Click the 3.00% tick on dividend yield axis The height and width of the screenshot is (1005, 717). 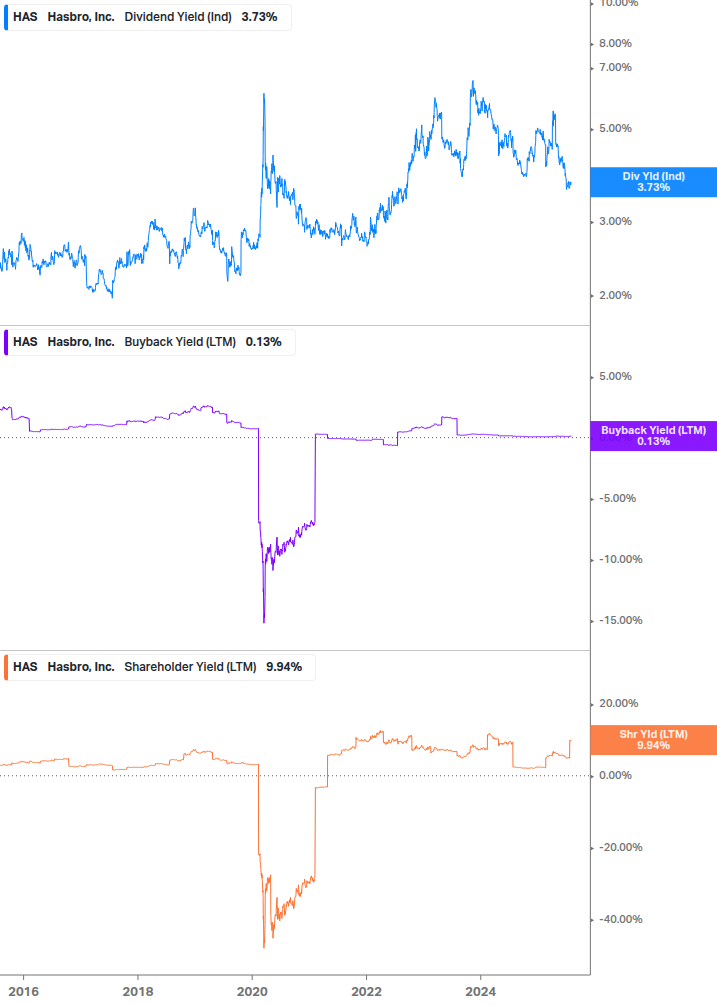coord(615,222)
